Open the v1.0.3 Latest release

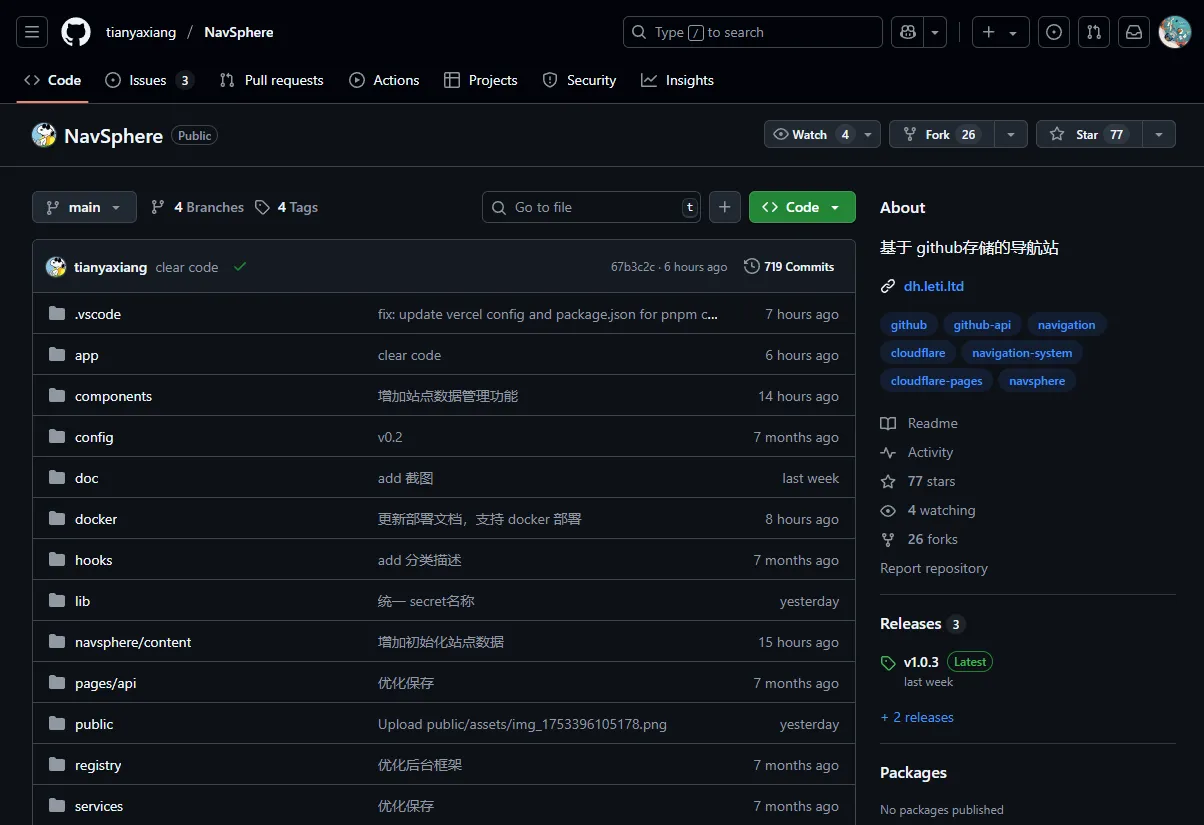click(948, 662)
